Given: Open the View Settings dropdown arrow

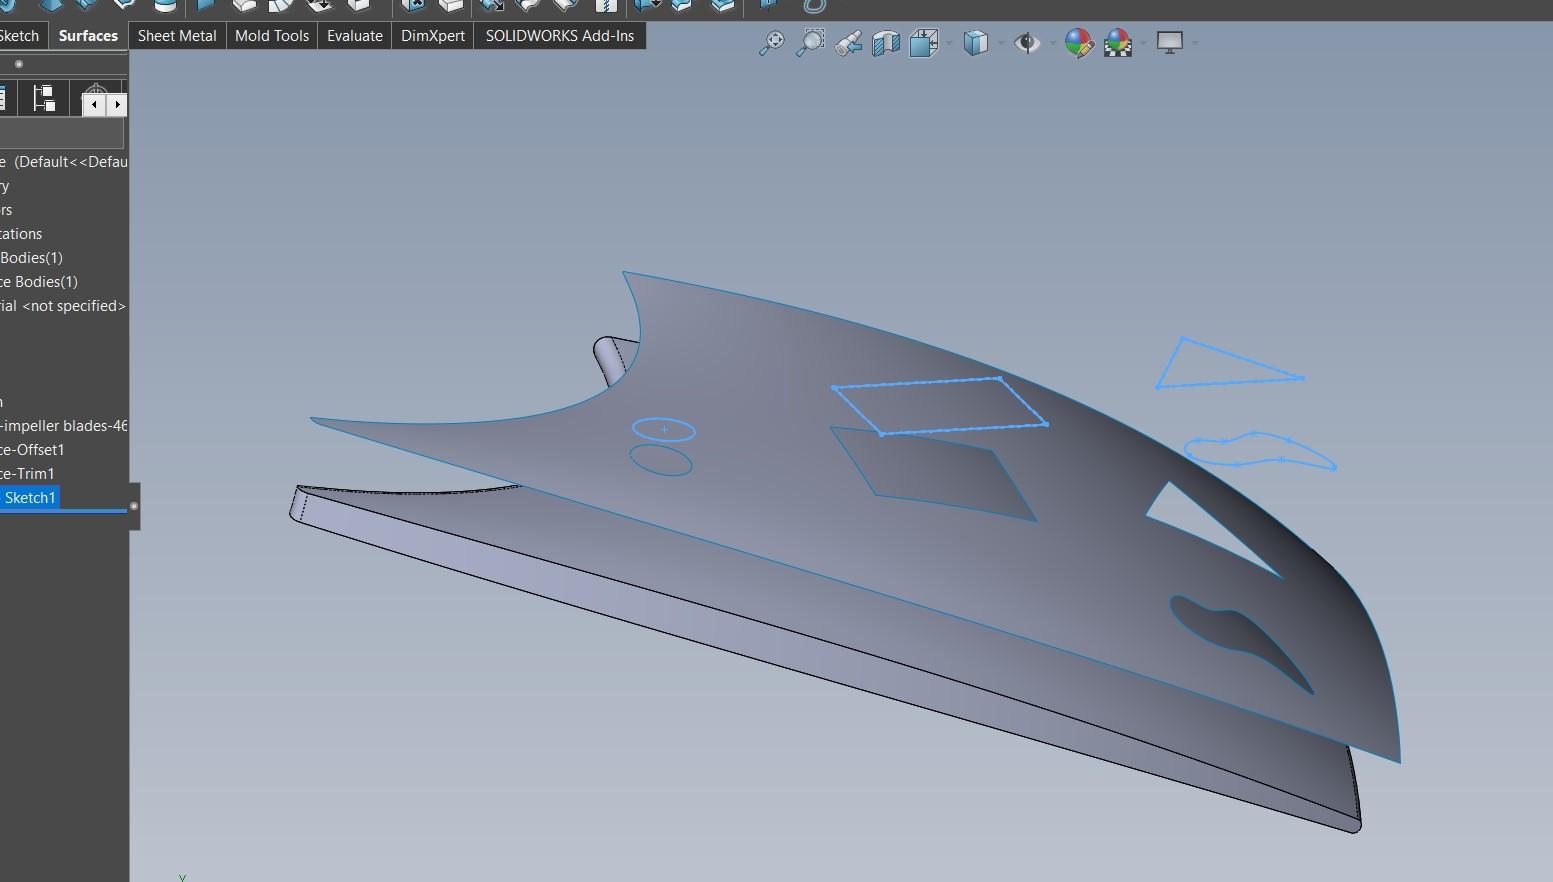Looking at the screenshot, I should coord(1195,43).
